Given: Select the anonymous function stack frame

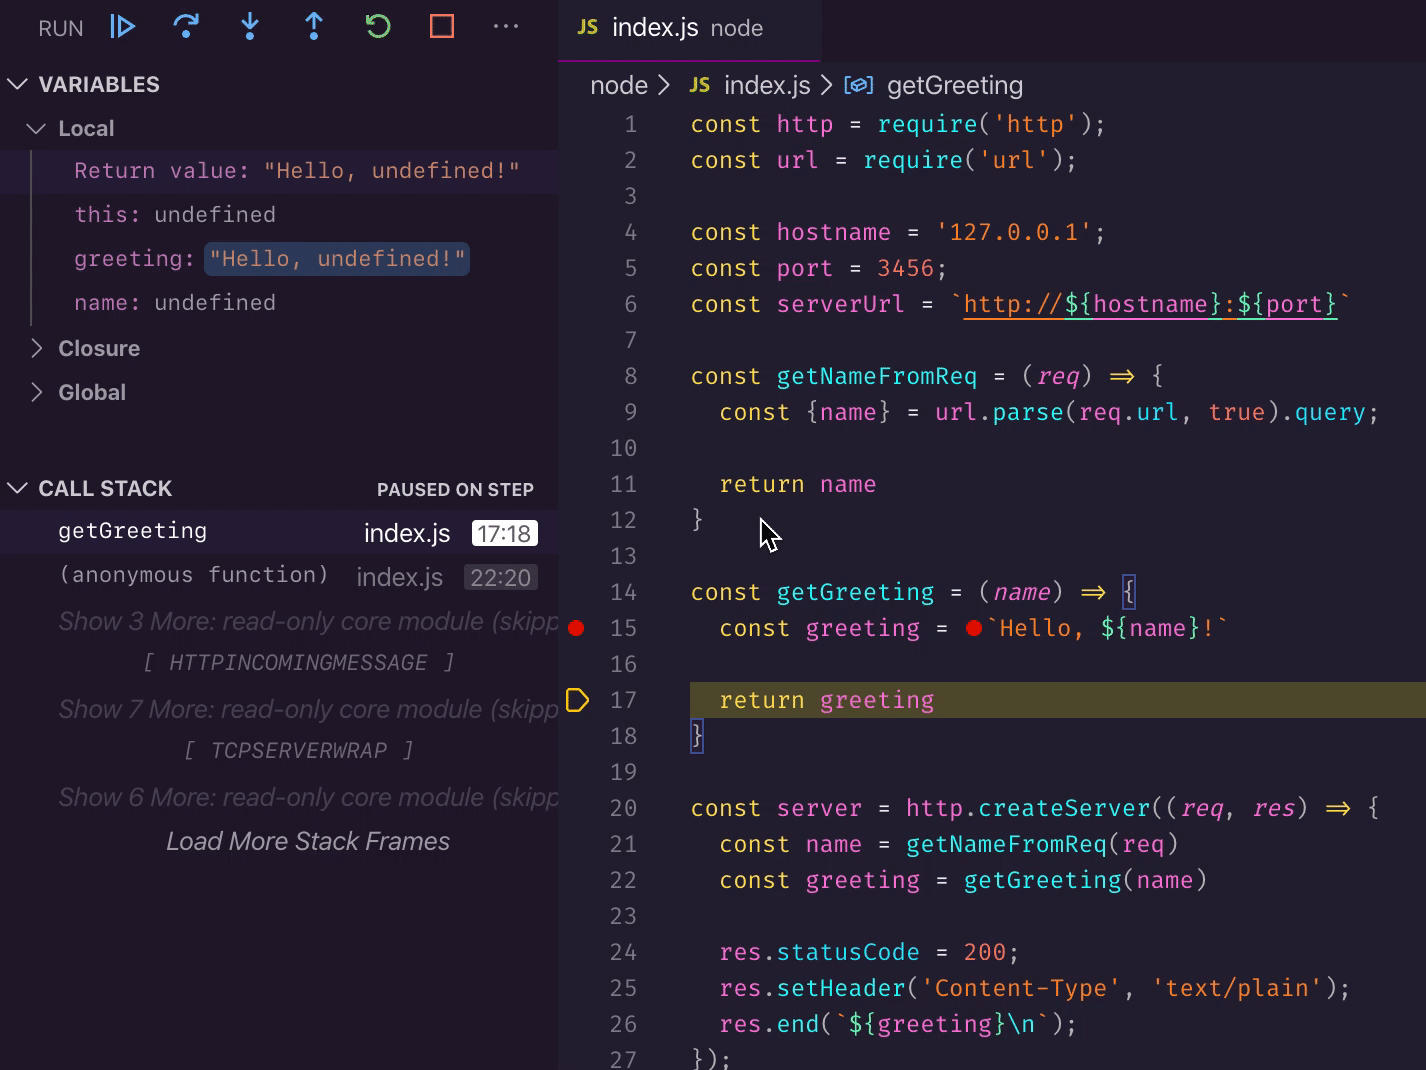Looking at the screenshot, I should pyautogui.click(x=194, y=576).
